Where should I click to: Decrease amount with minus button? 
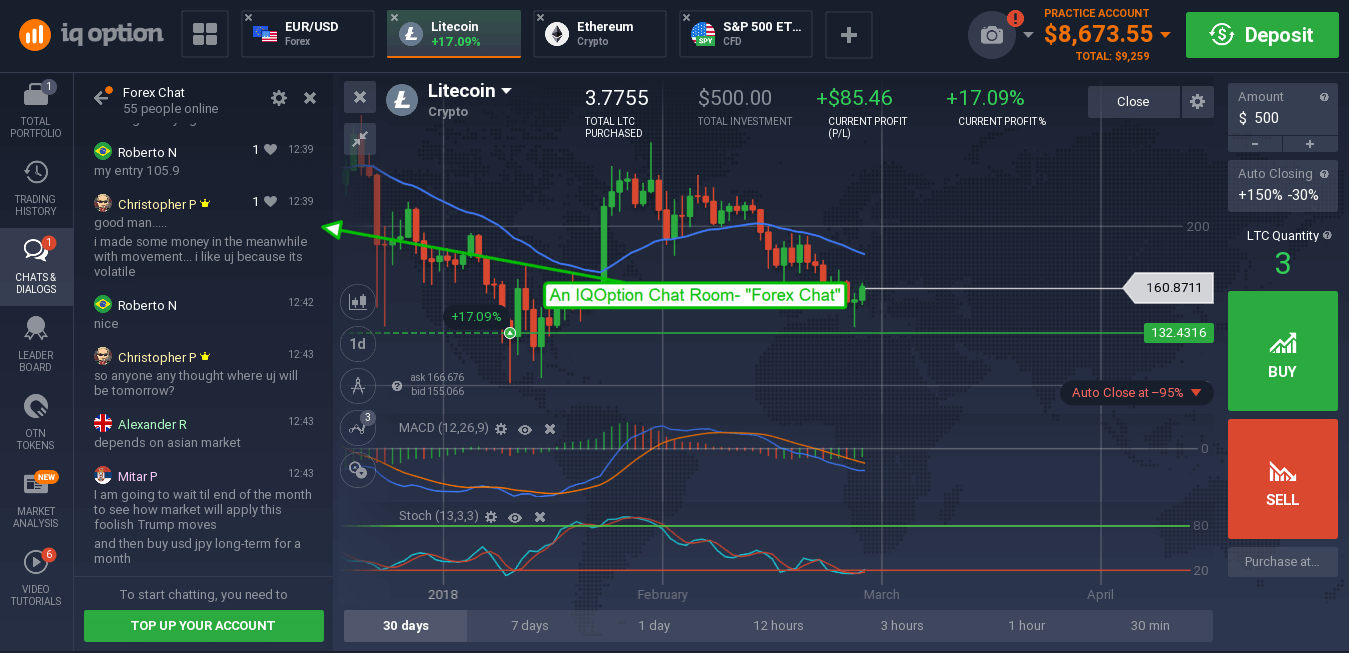(1255, 144)
